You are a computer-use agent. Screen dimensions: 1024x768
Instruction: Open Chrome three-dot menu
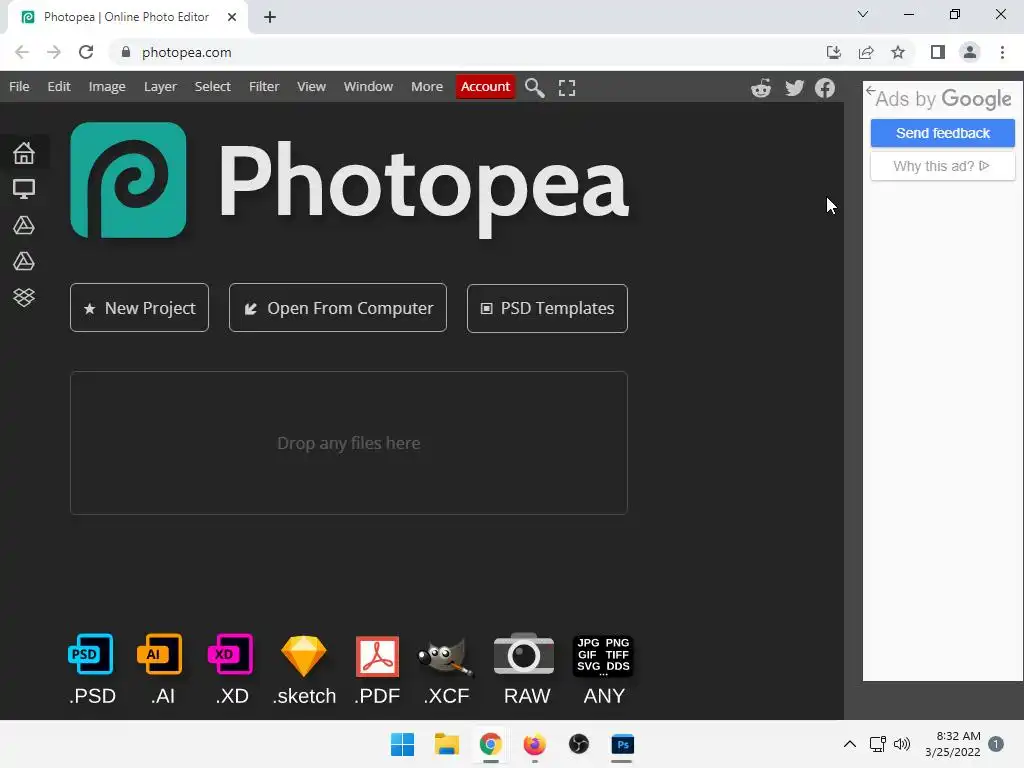1002,52
